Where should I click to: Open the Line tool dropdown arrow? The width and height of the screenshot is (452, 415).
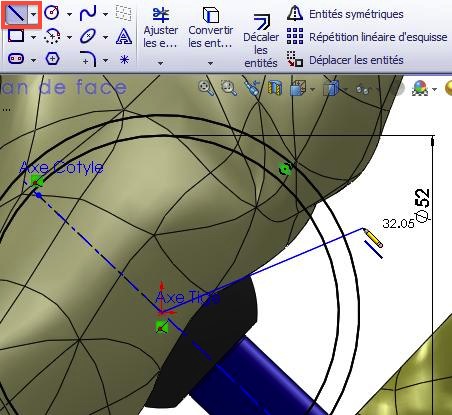point(34,14)
